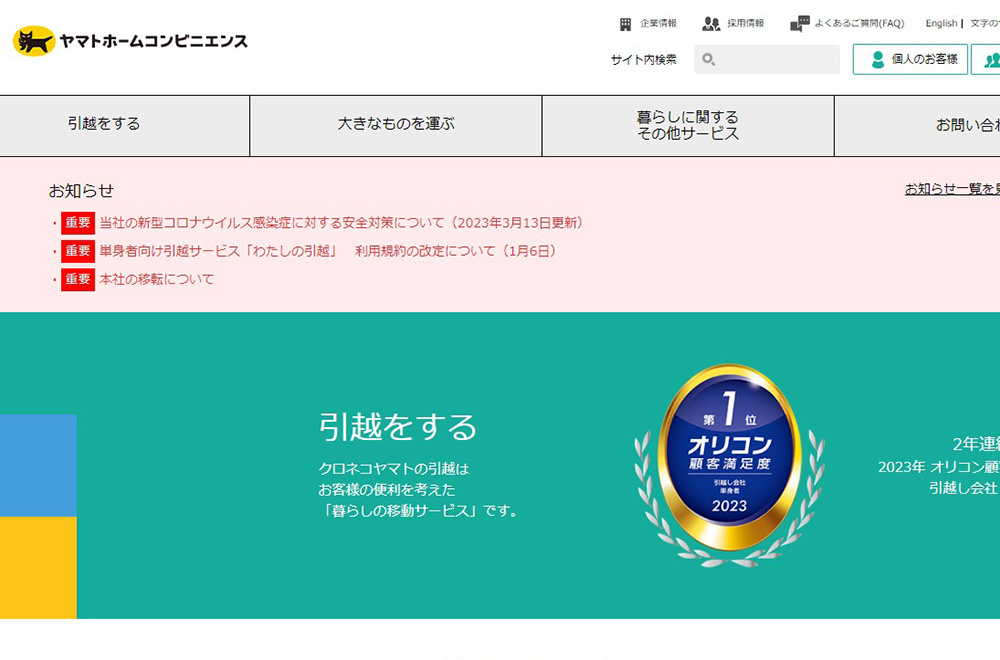Screen dimensions: 1000x660
Task: Open the わたしの引越 terms revision notice
Action: click(329, 251)
